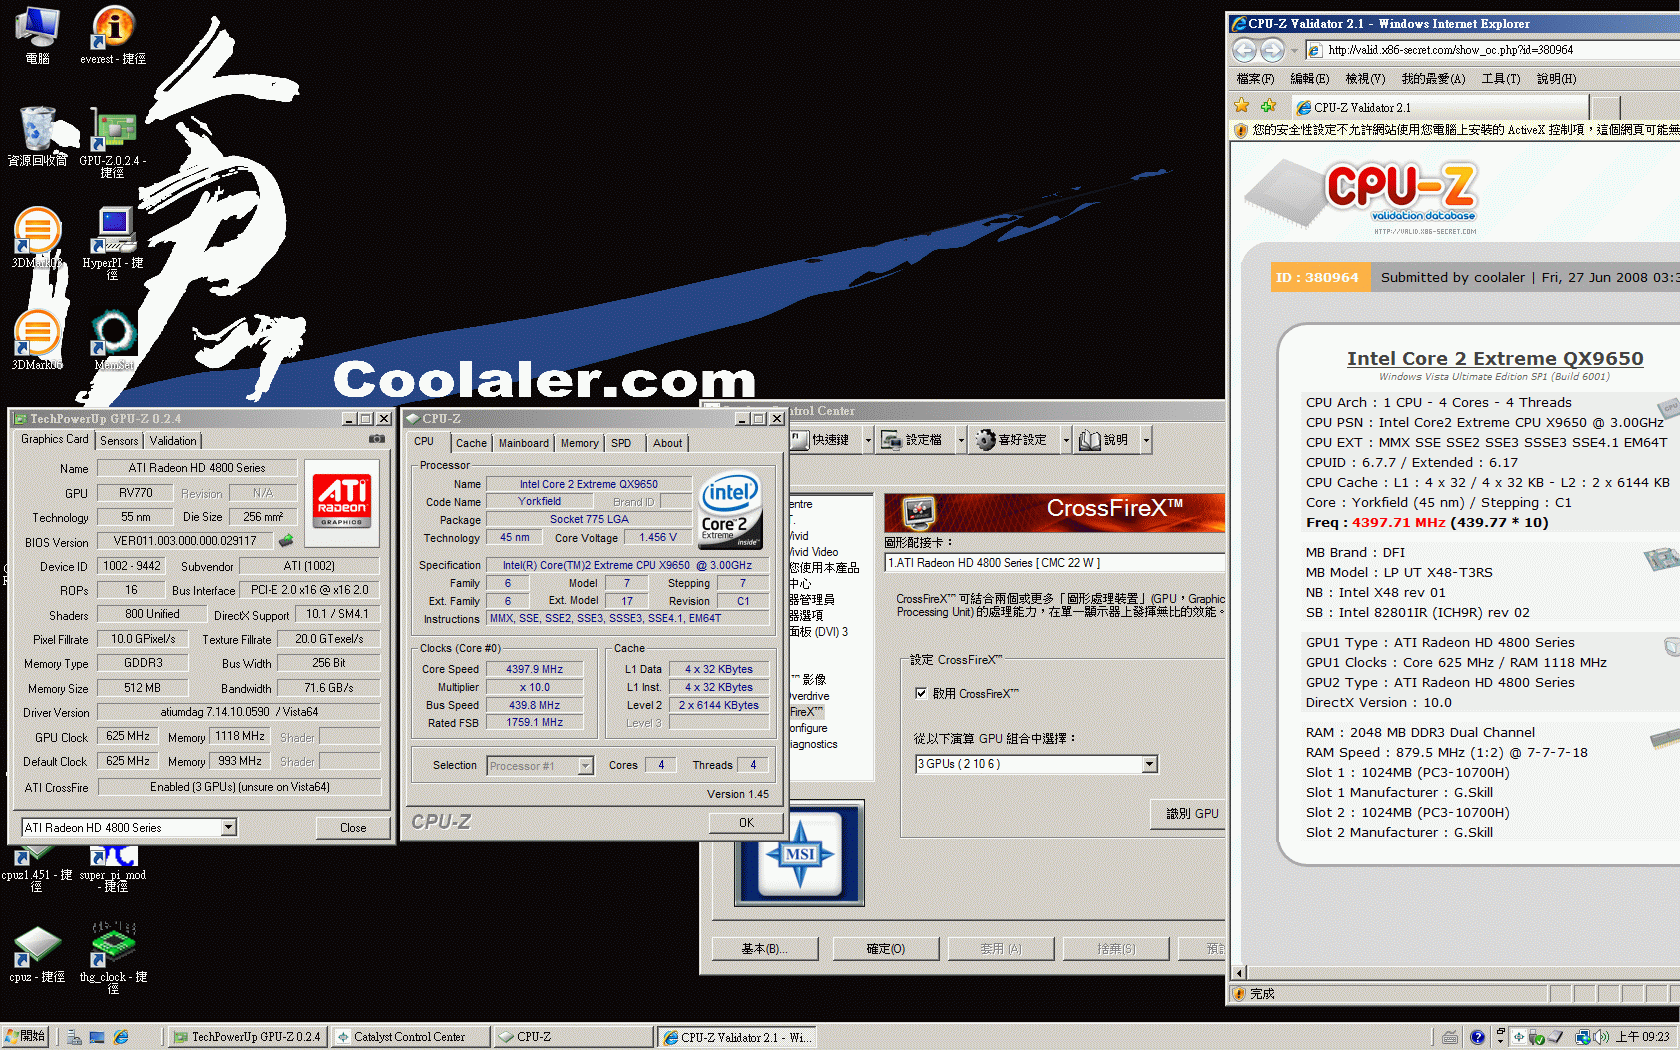This screenshot has width=1680, height=1050.
Task: Click Add to Favorites icon in IE
Action: [1268, 106]
